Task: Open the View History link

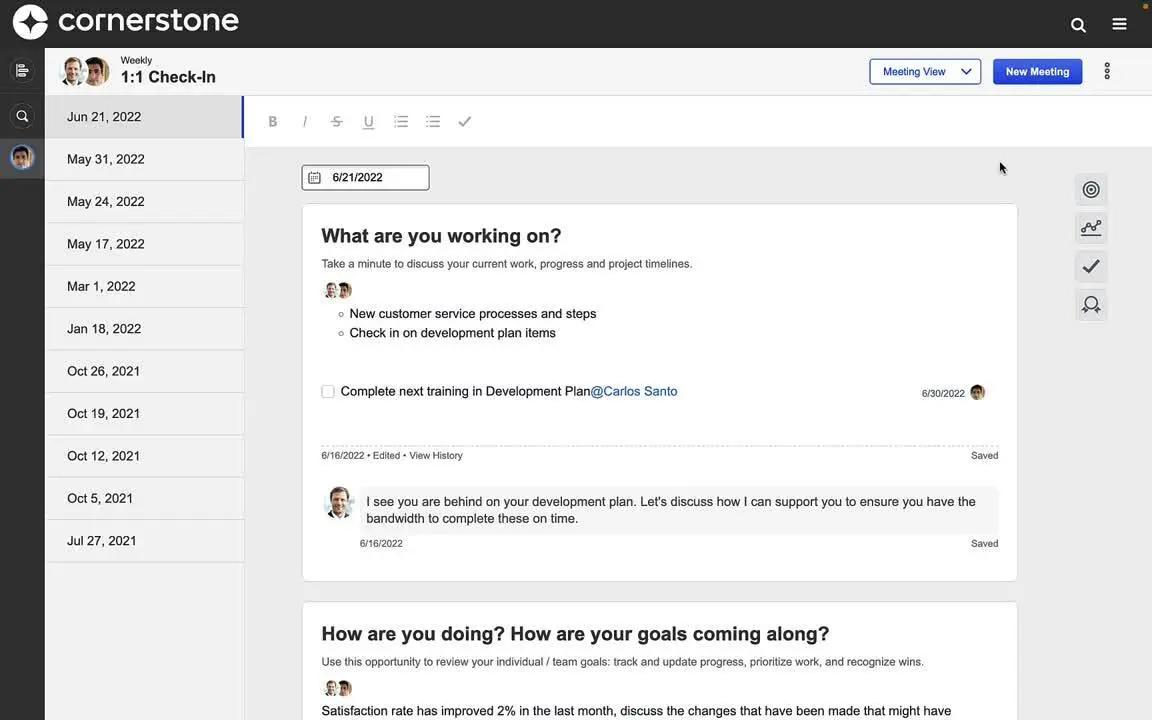Action: coord(436,454)
